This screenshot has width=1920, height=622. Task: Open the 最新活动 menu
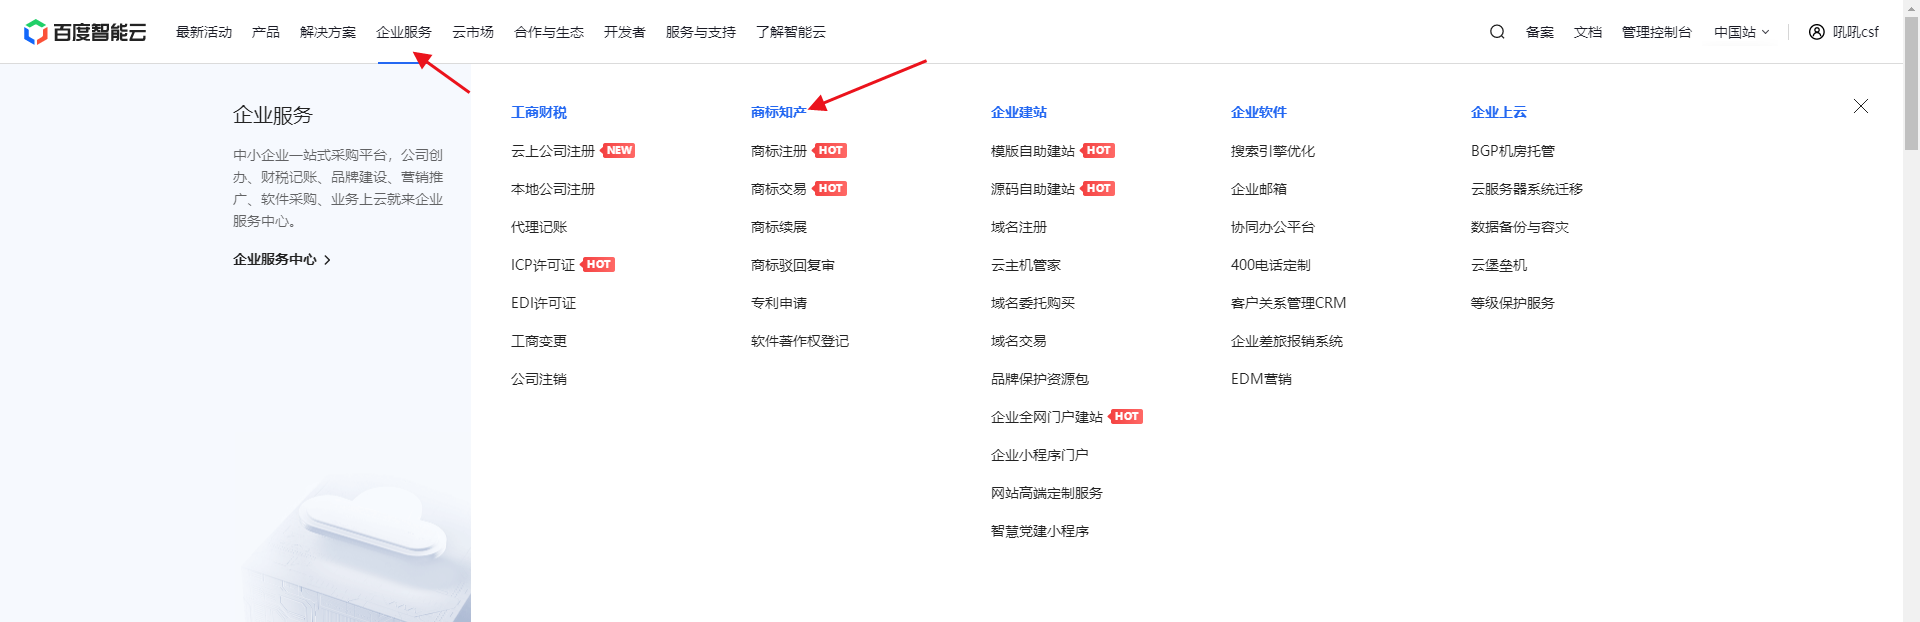[204, 32]
